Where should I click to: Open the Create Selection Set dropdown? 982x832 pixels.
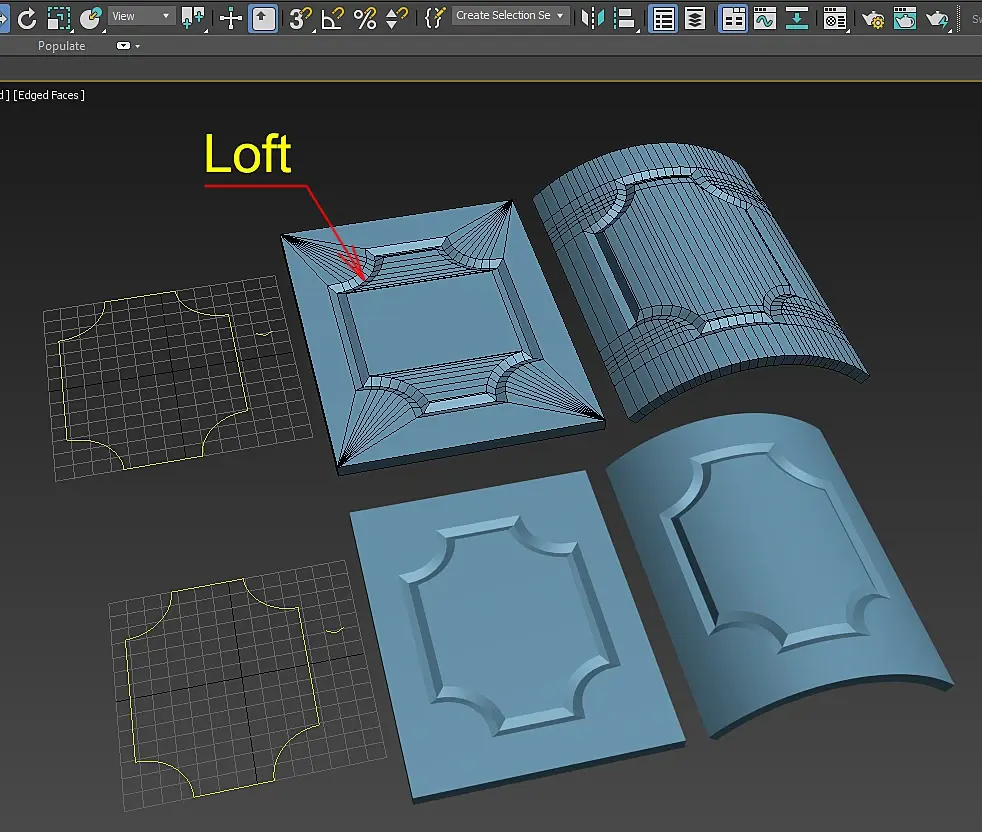point(510,16)
